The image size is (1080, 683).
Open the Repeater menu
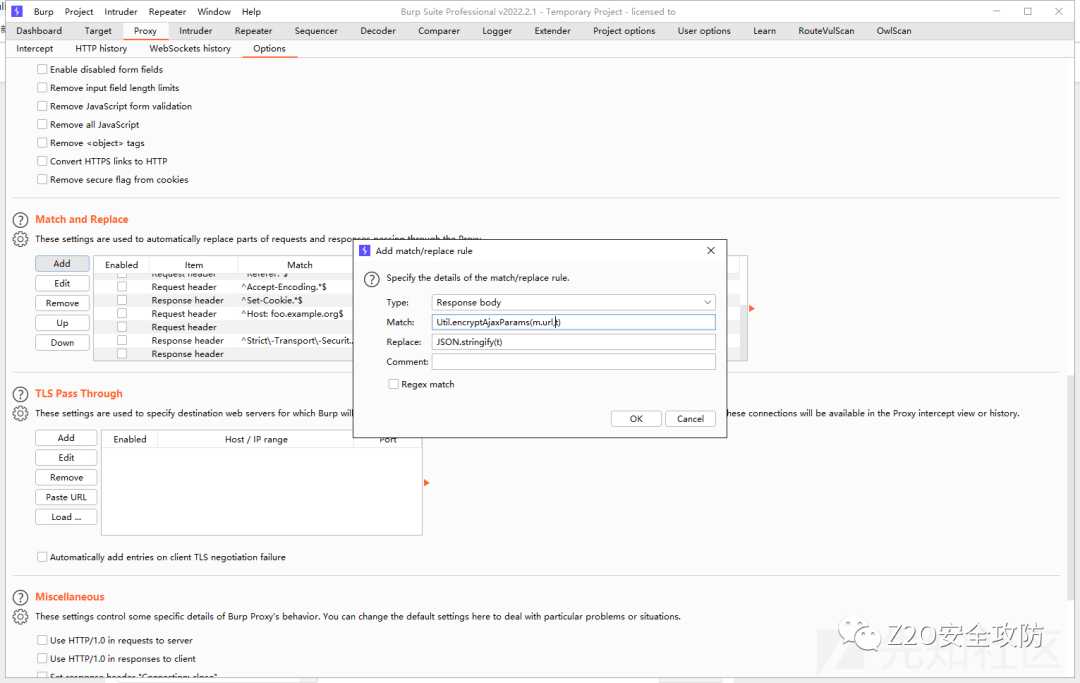[167, 12]
